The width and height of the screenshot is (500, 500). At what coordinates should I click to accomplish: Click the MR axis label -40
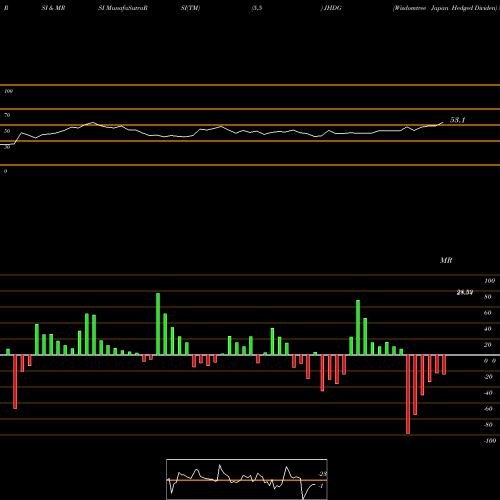coord(488,393)
